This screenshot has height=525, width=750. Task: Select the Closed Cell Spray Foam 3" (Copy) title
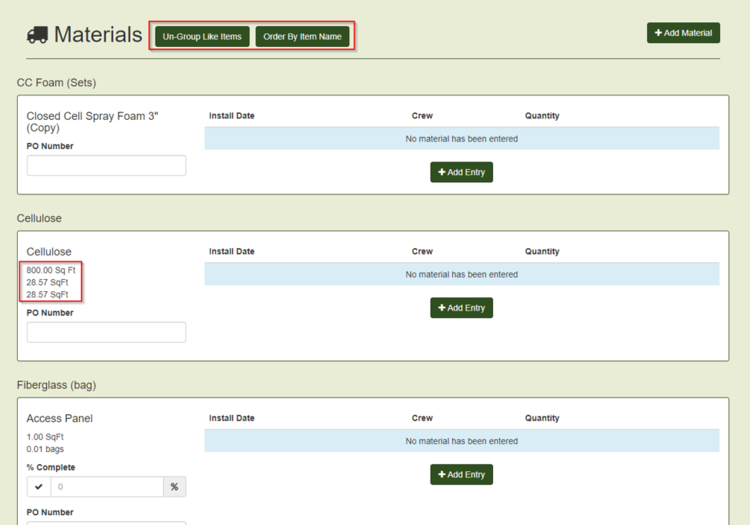coord(92,122)
